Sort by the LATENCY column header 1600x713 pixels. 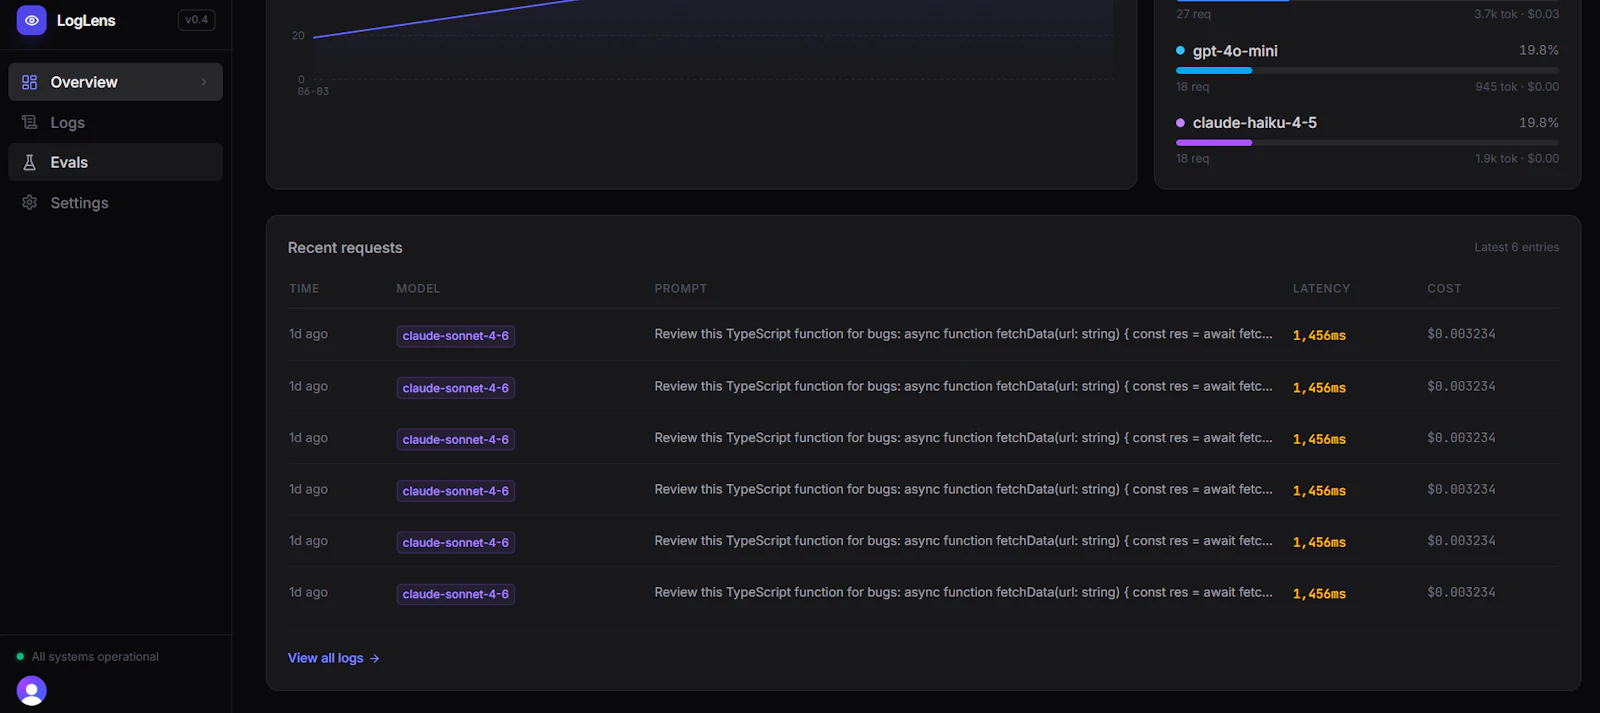click(1321, 289)
